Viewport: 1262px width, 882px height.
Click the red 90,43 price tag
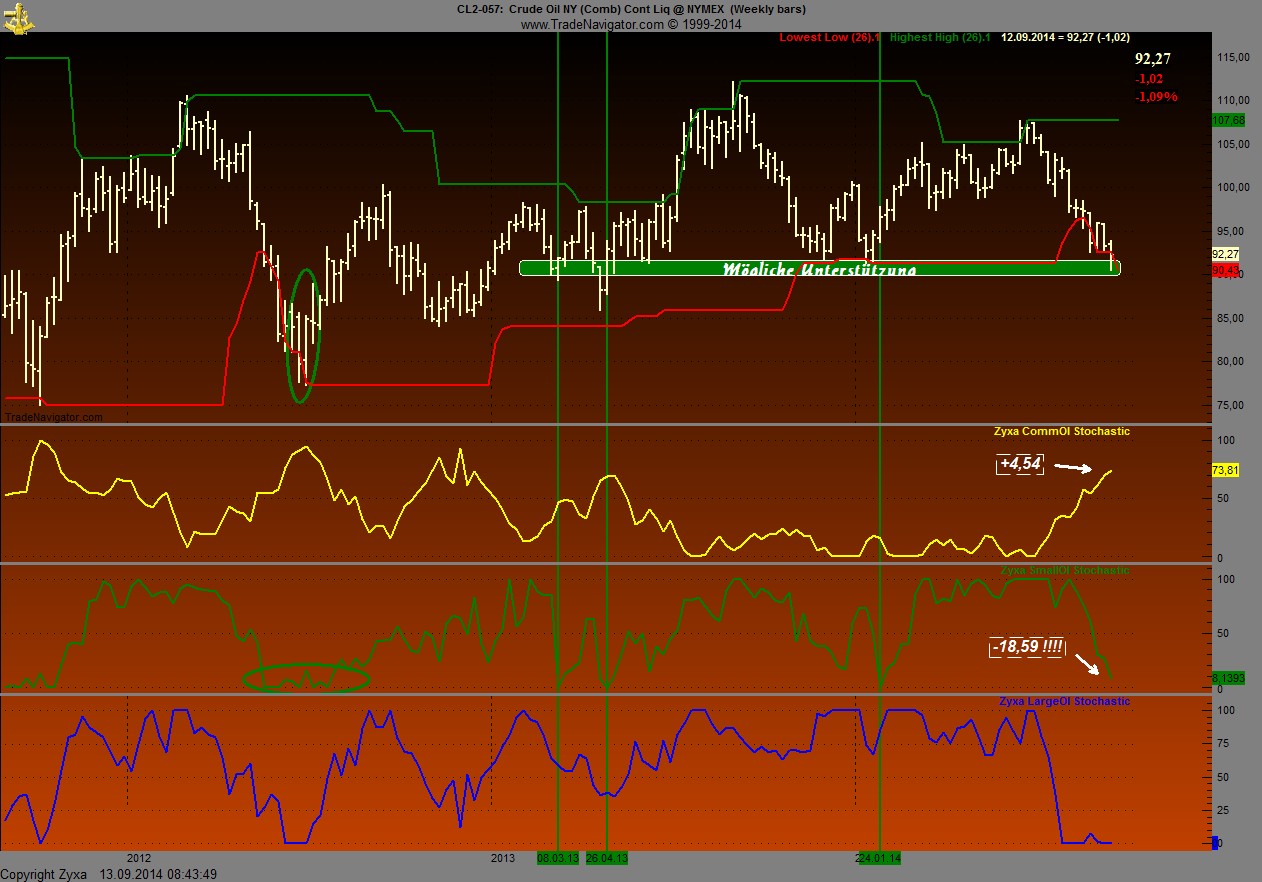pos(1225,270)
